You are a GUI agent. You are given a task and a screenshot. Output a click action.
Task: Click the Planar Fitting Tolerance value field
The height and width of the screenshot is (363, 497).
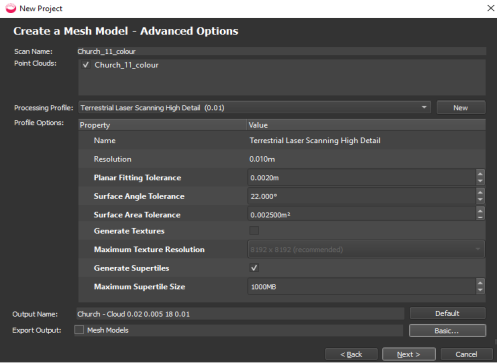[362, 177]
